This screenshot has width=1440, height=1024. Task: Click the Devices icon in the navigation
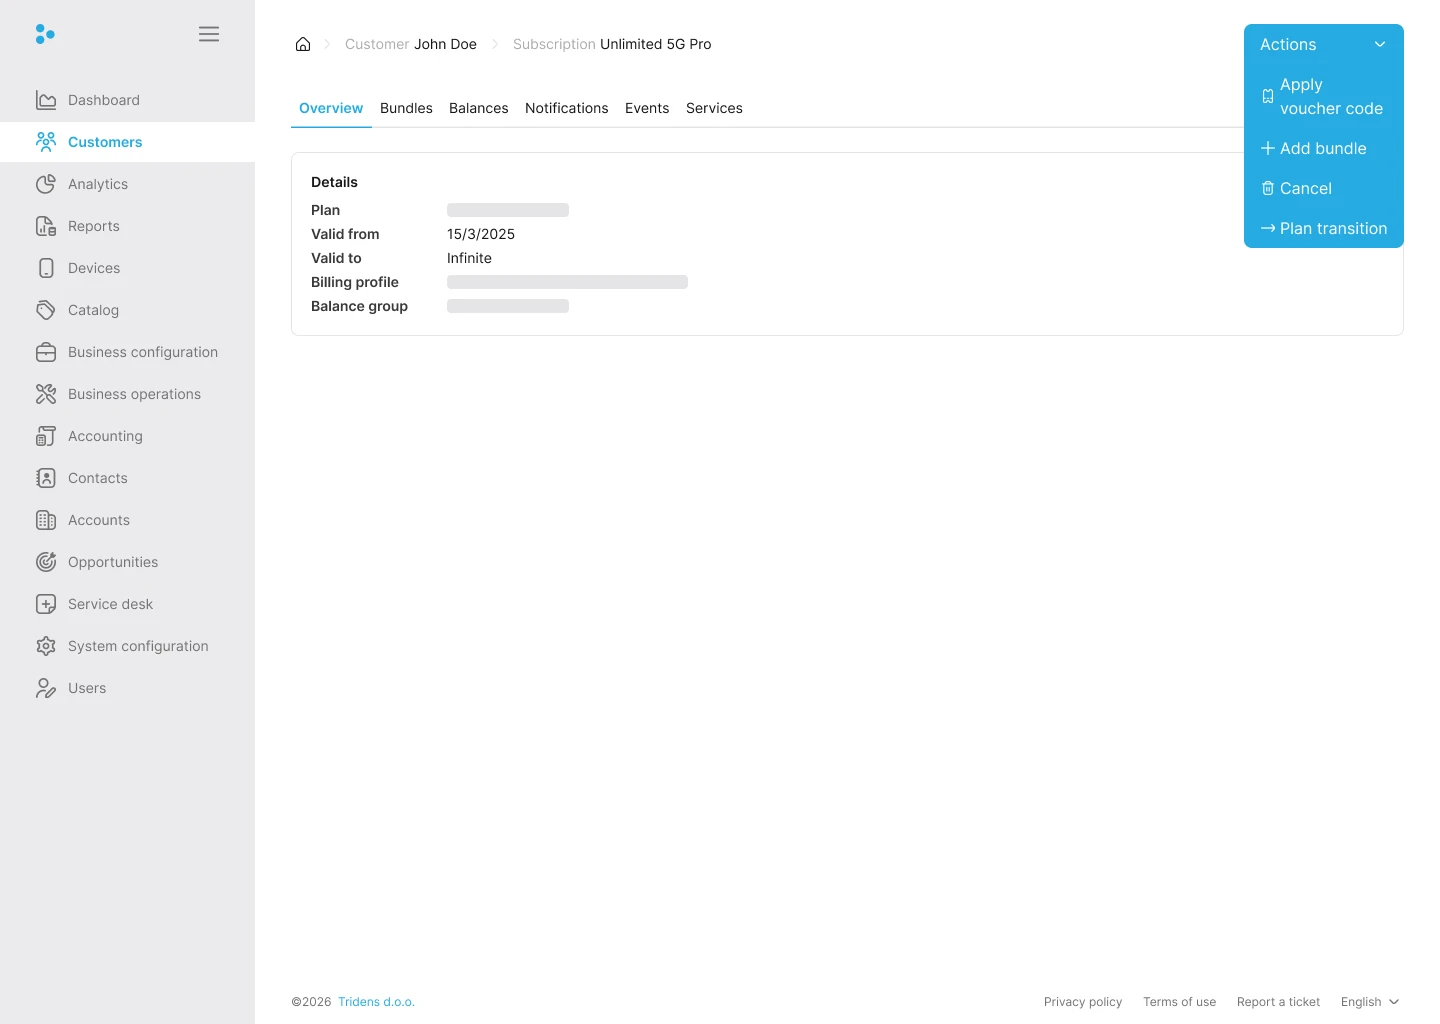(46, 268)
